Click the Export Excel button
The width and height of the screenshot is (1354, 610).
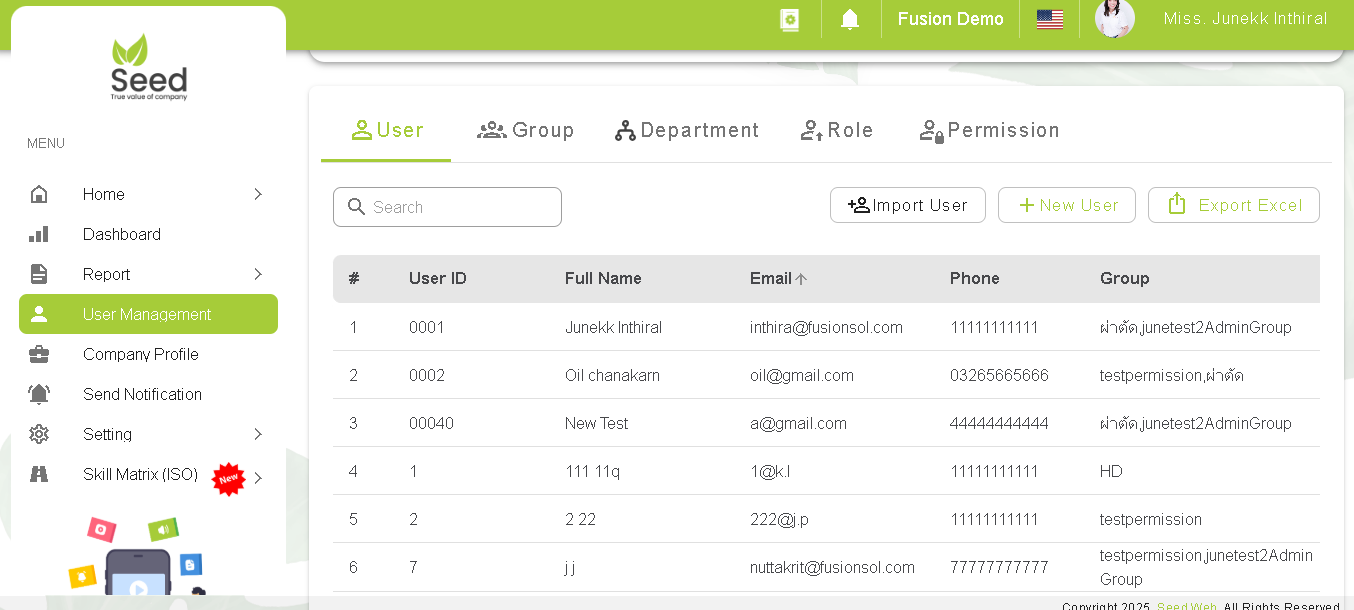[x=1233, y=205]
